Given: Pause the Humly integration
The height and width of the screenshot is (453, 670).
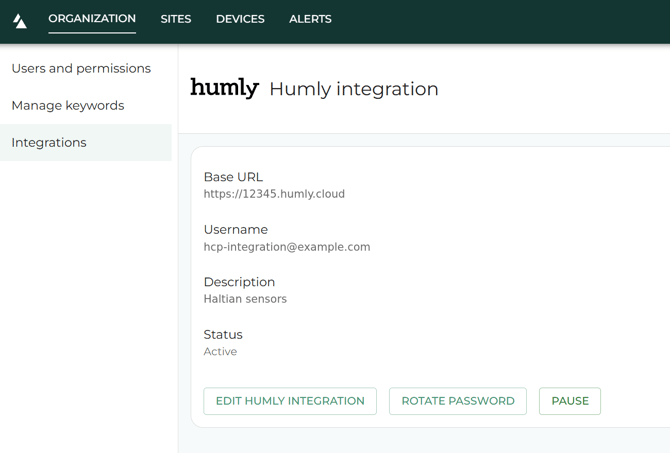Looking at the screenshot, I should tap(570, 401).
